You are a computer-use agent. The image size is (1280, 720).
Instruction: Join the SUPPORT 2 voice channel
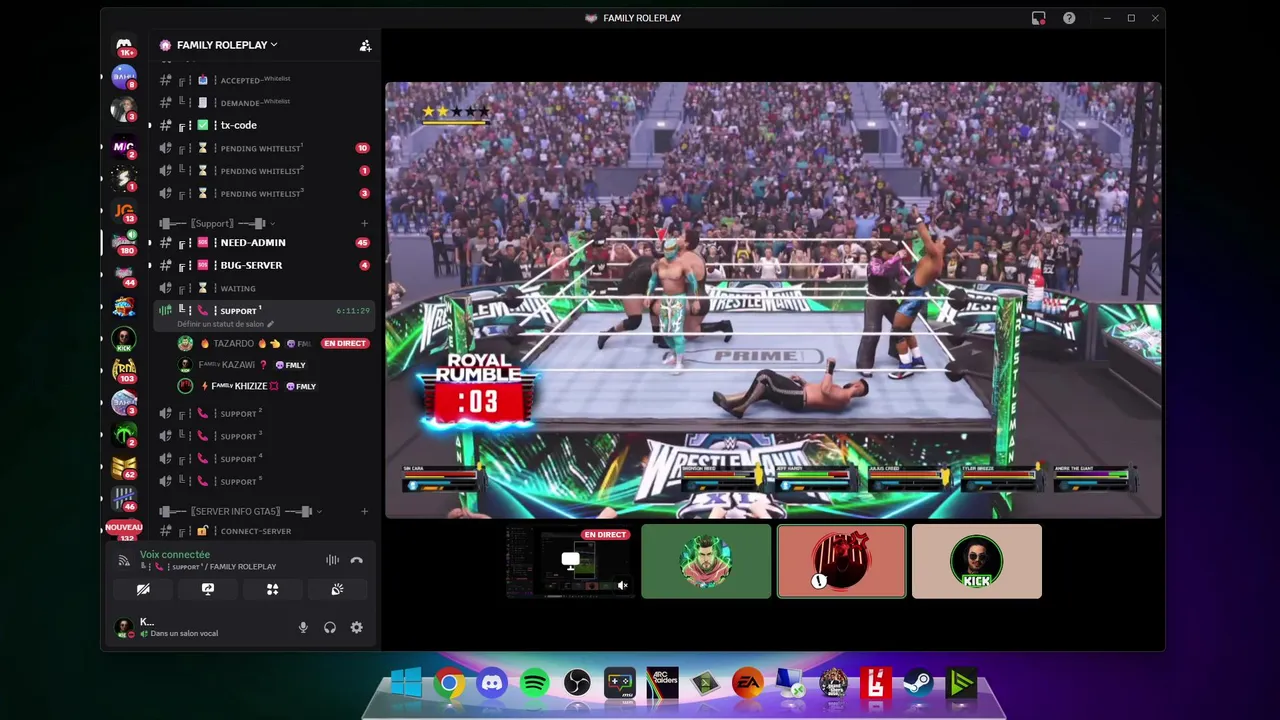click(x=265, y=413)
